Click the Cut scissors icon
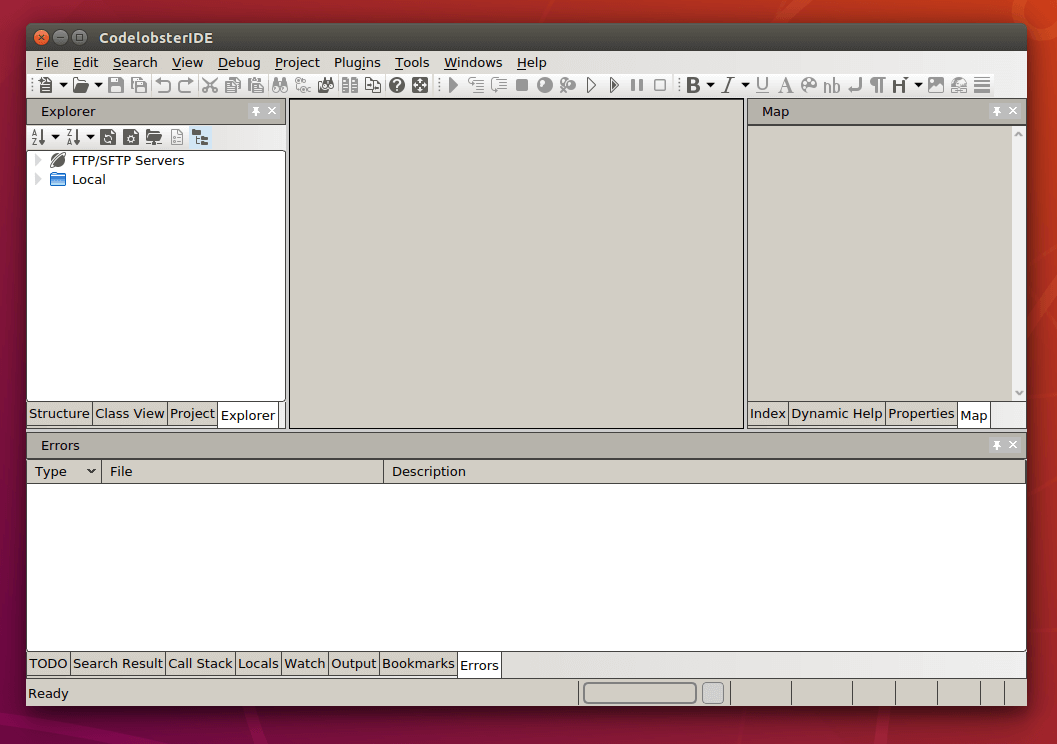Image resolution: width=1057 pixels, height=744 pixels. coord(209,85)
